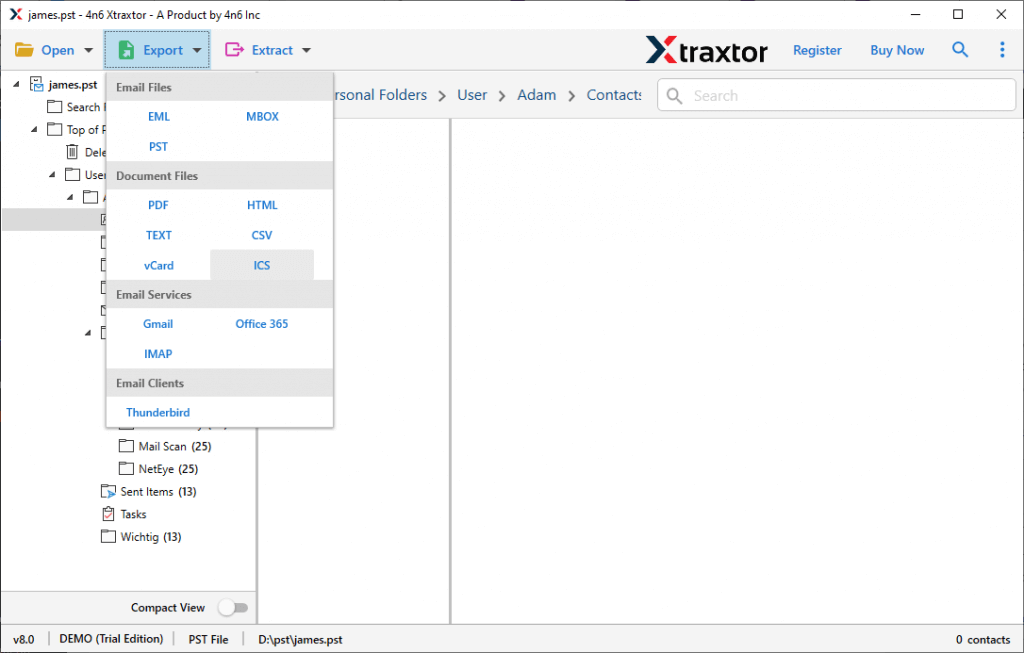This screenshot has height=653, width=1024.
Task: Click the Buy Now link
Action: point(896,49)
